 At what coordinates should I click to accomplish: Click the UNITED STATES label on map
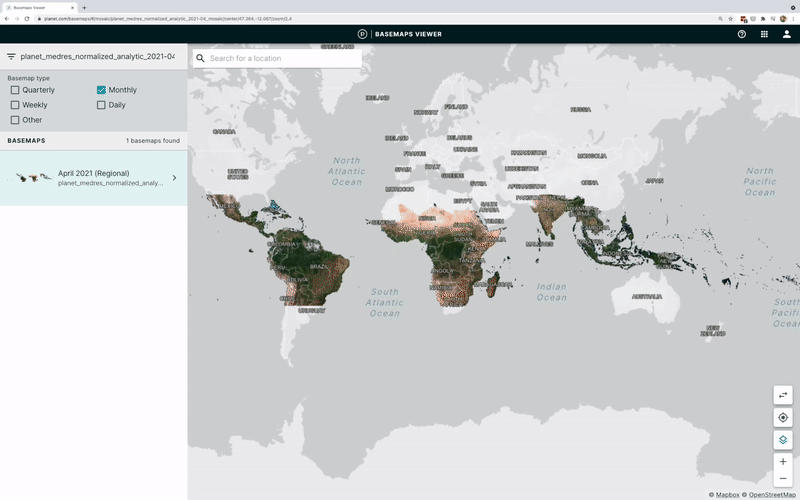238,174
